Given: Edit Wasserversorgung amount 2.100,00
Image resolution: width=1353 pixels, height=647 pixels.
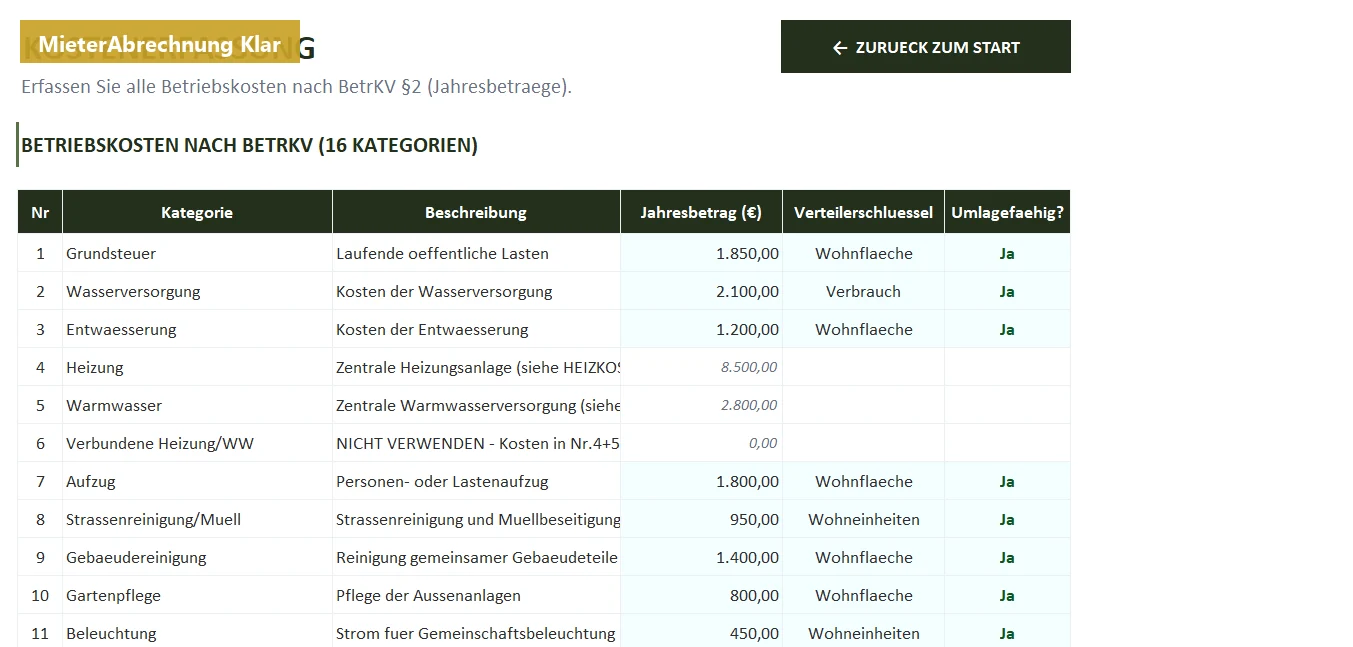Looking at the screenshot, I should pyautogui.click(x=701, y=291).
